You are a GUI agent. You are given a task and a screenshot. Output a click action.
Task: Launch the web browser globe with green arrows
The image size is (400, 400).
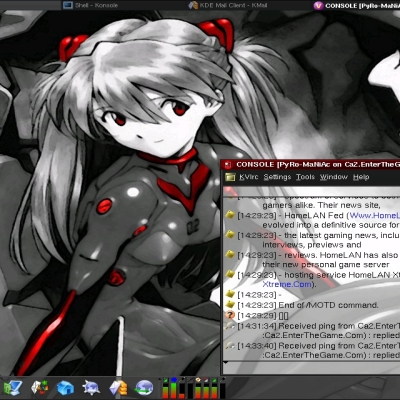(144, 388)
